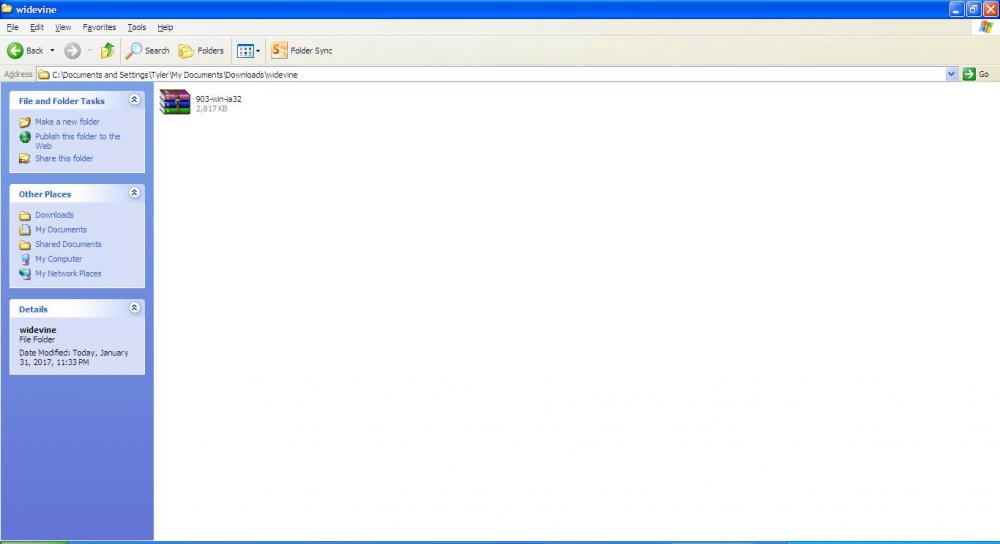Image resolution: width=1000 pixels, height=544 pixels.
Task: Open the Favorites menu
Action: (x=99, y=27)
